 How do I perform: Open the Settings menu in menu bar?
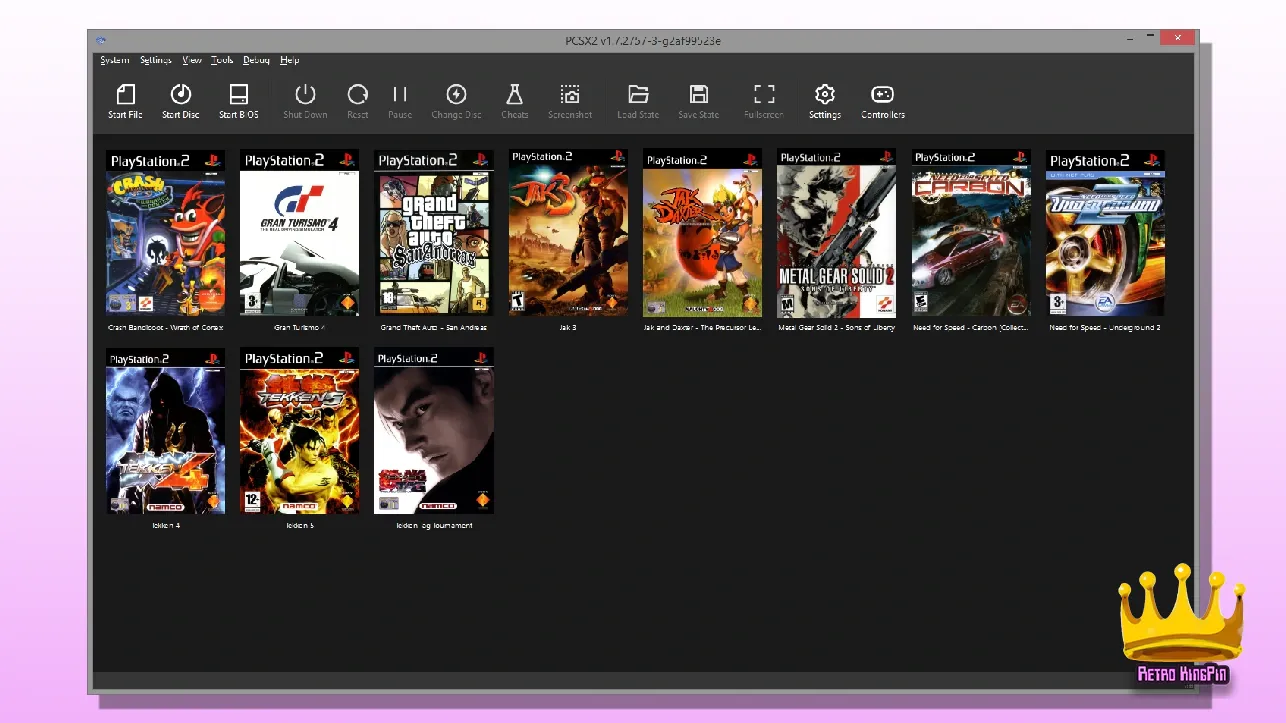156,60
